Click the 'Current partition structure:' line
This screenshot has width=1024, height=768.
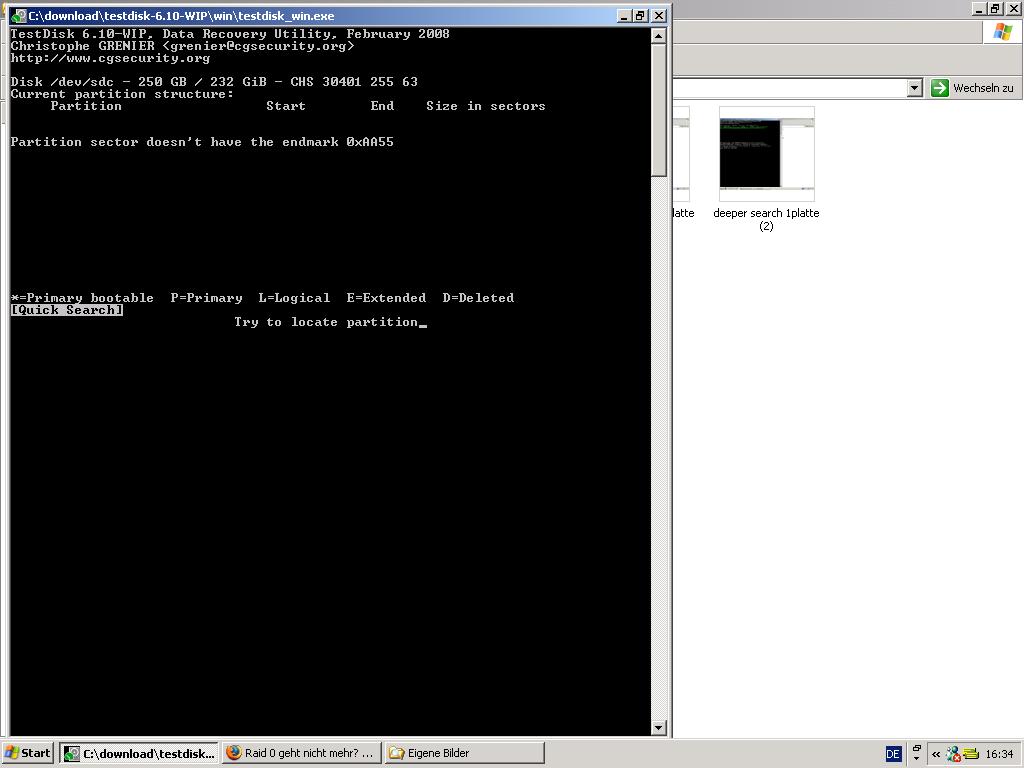point(122,94)
